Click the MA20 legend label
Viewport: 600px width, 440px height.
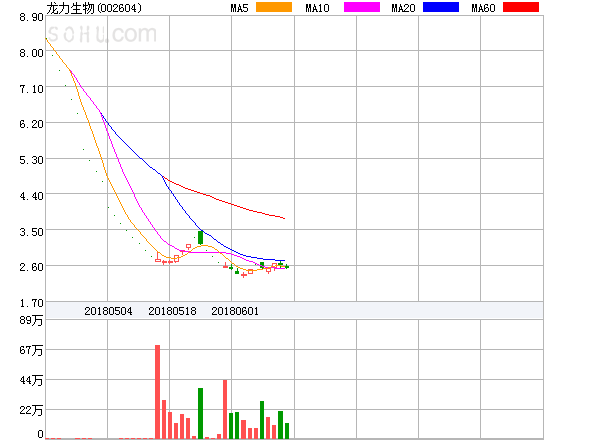tap(403, 8)
